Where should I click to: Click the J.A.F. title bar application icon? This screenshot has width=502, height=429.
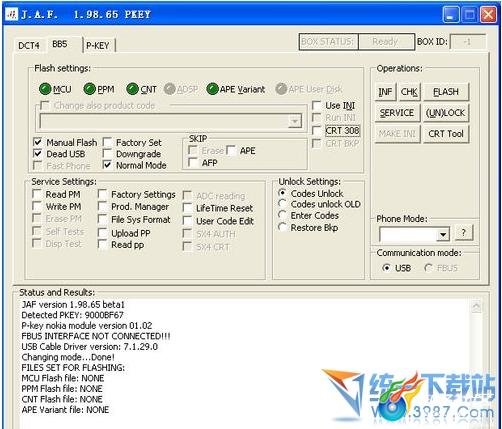[12, 14]
